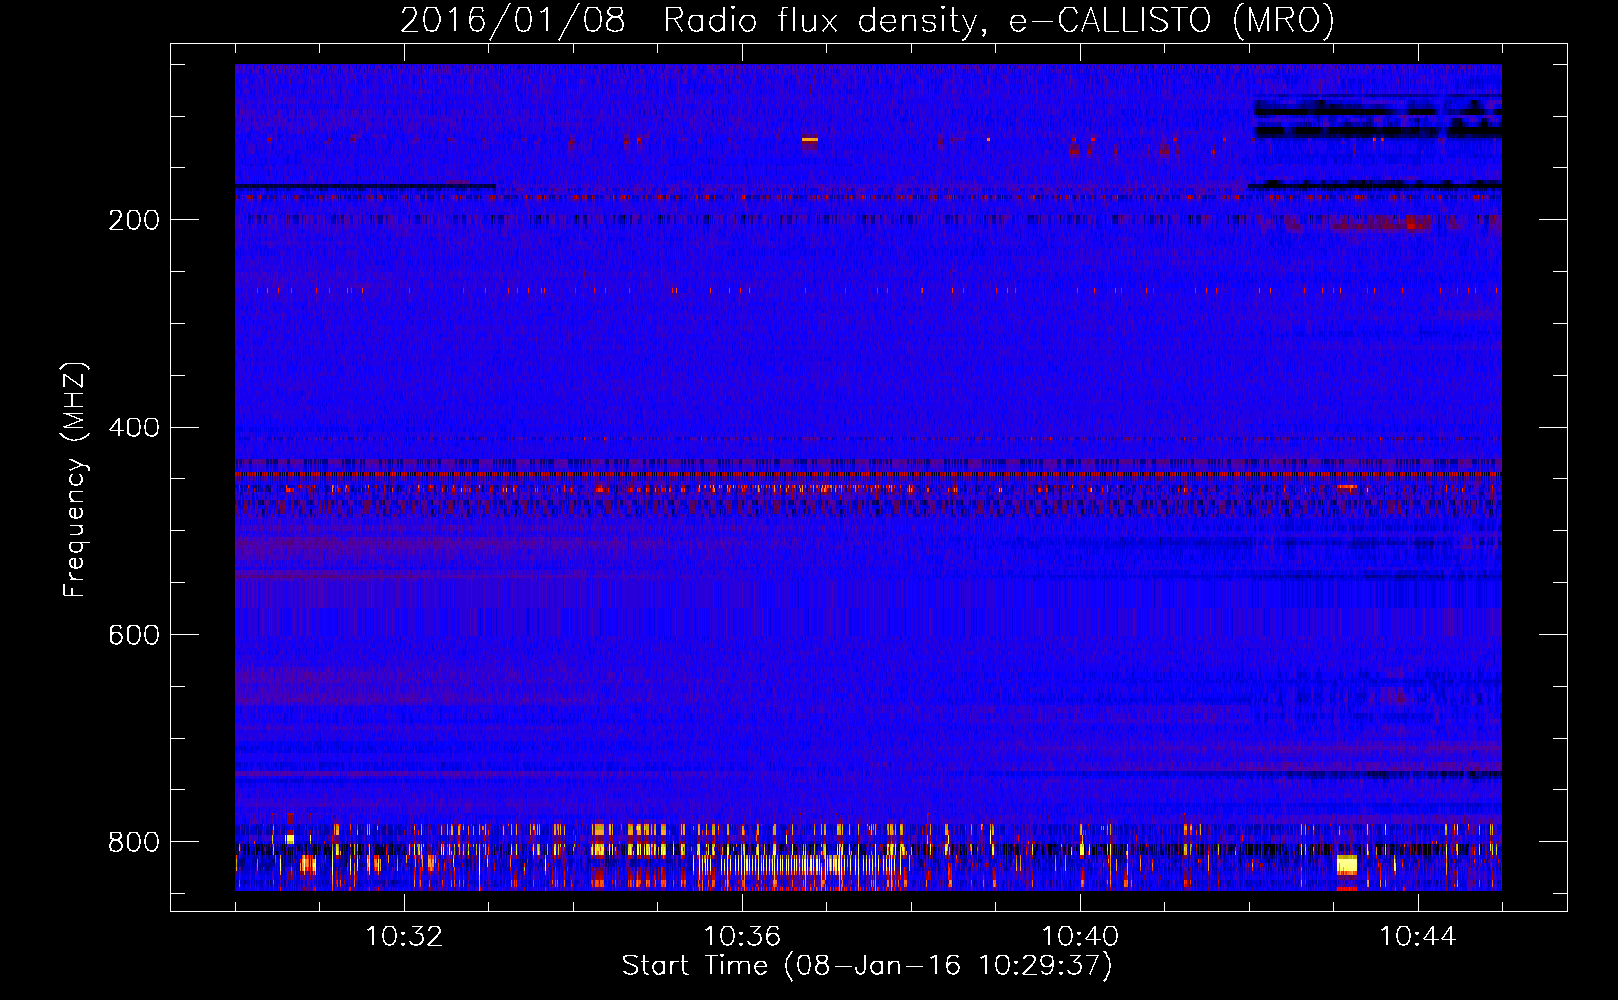This screenshot has height=1000, width=1618.
Task: Click the 'Frequency (MHZ)' axis label
Action: (x=75, y=480)
